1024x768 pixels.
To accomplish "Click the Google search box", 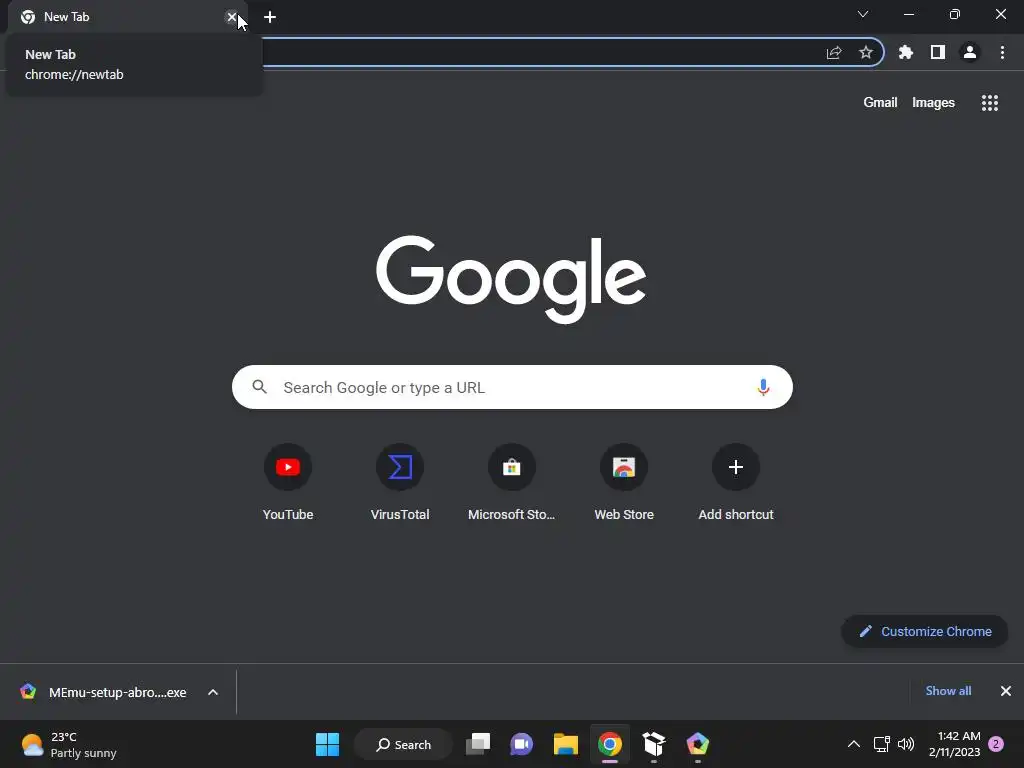I will pyautogui.click(x=512, y=387).
